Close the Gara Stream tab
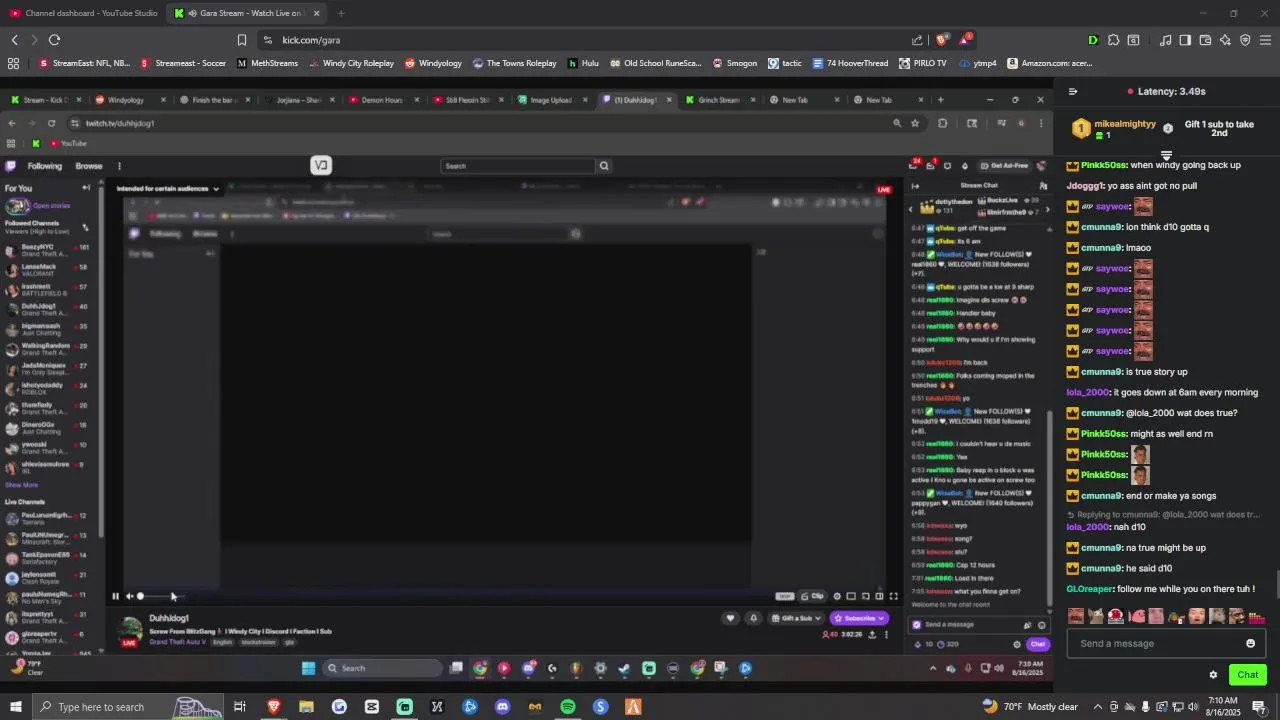The height and width of the screenshot is (720, 1280). [316, 13]
